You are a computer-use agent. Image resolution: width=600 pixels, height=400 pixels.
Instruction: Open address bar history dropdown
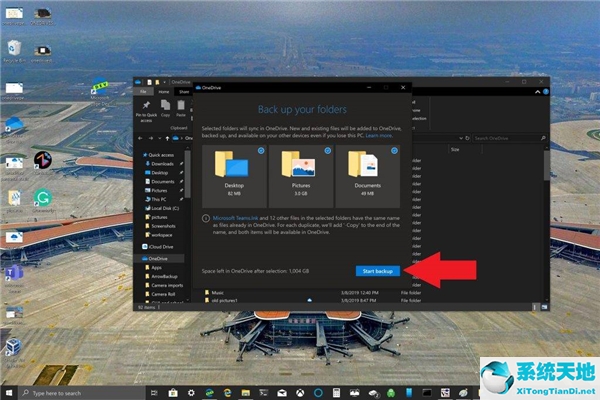coord(461,138)
